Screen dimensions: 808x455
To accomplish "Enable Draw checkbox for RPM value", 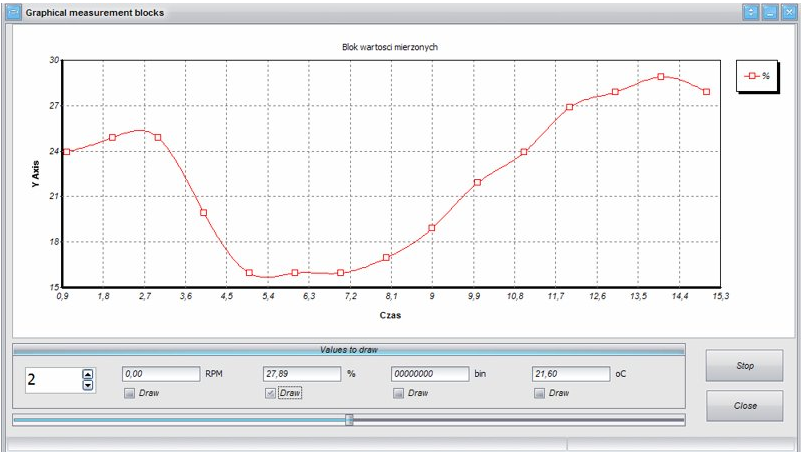I will (x=129, y=394).
